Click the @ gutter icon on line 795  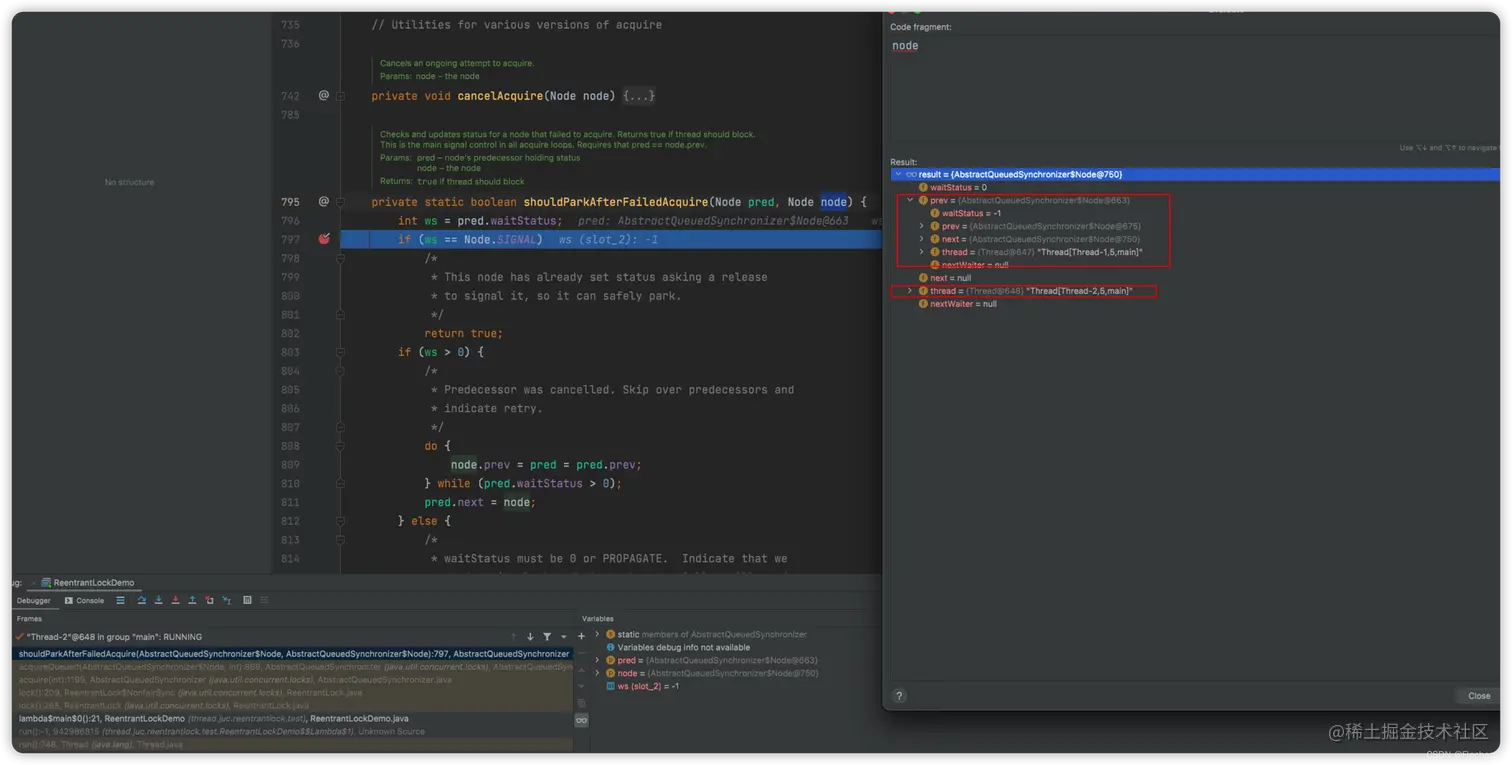[x=324, y=201]
